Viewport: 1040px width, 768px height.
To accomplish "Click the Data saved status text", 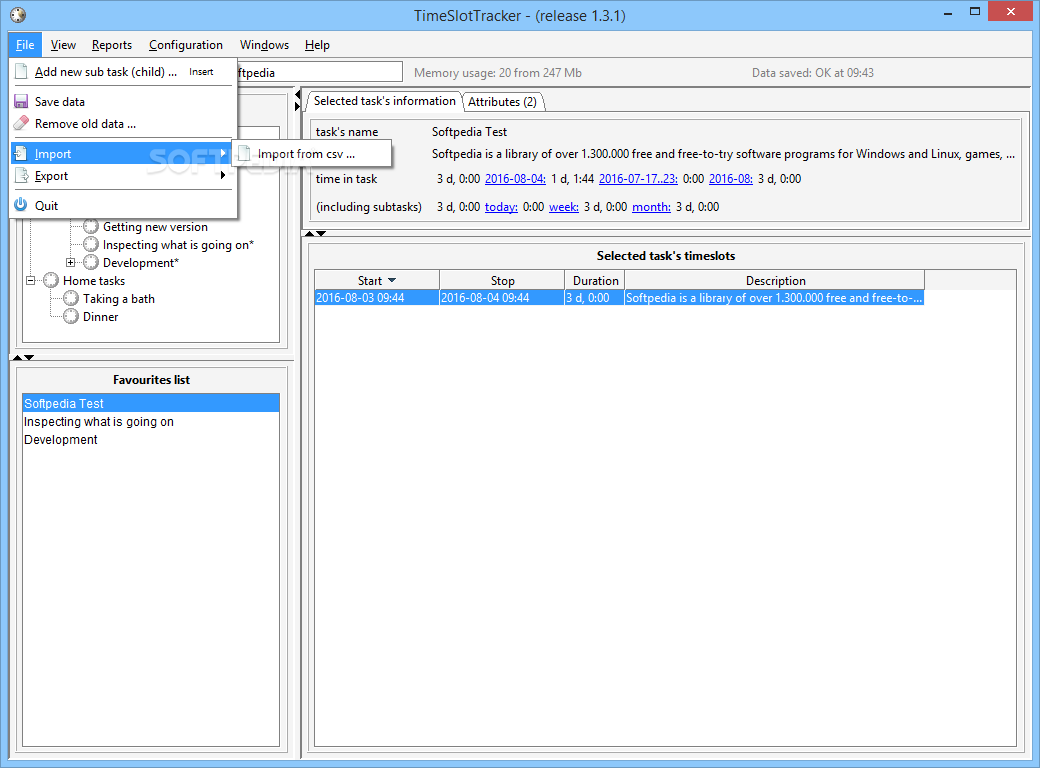I will [x=812, y=72].
